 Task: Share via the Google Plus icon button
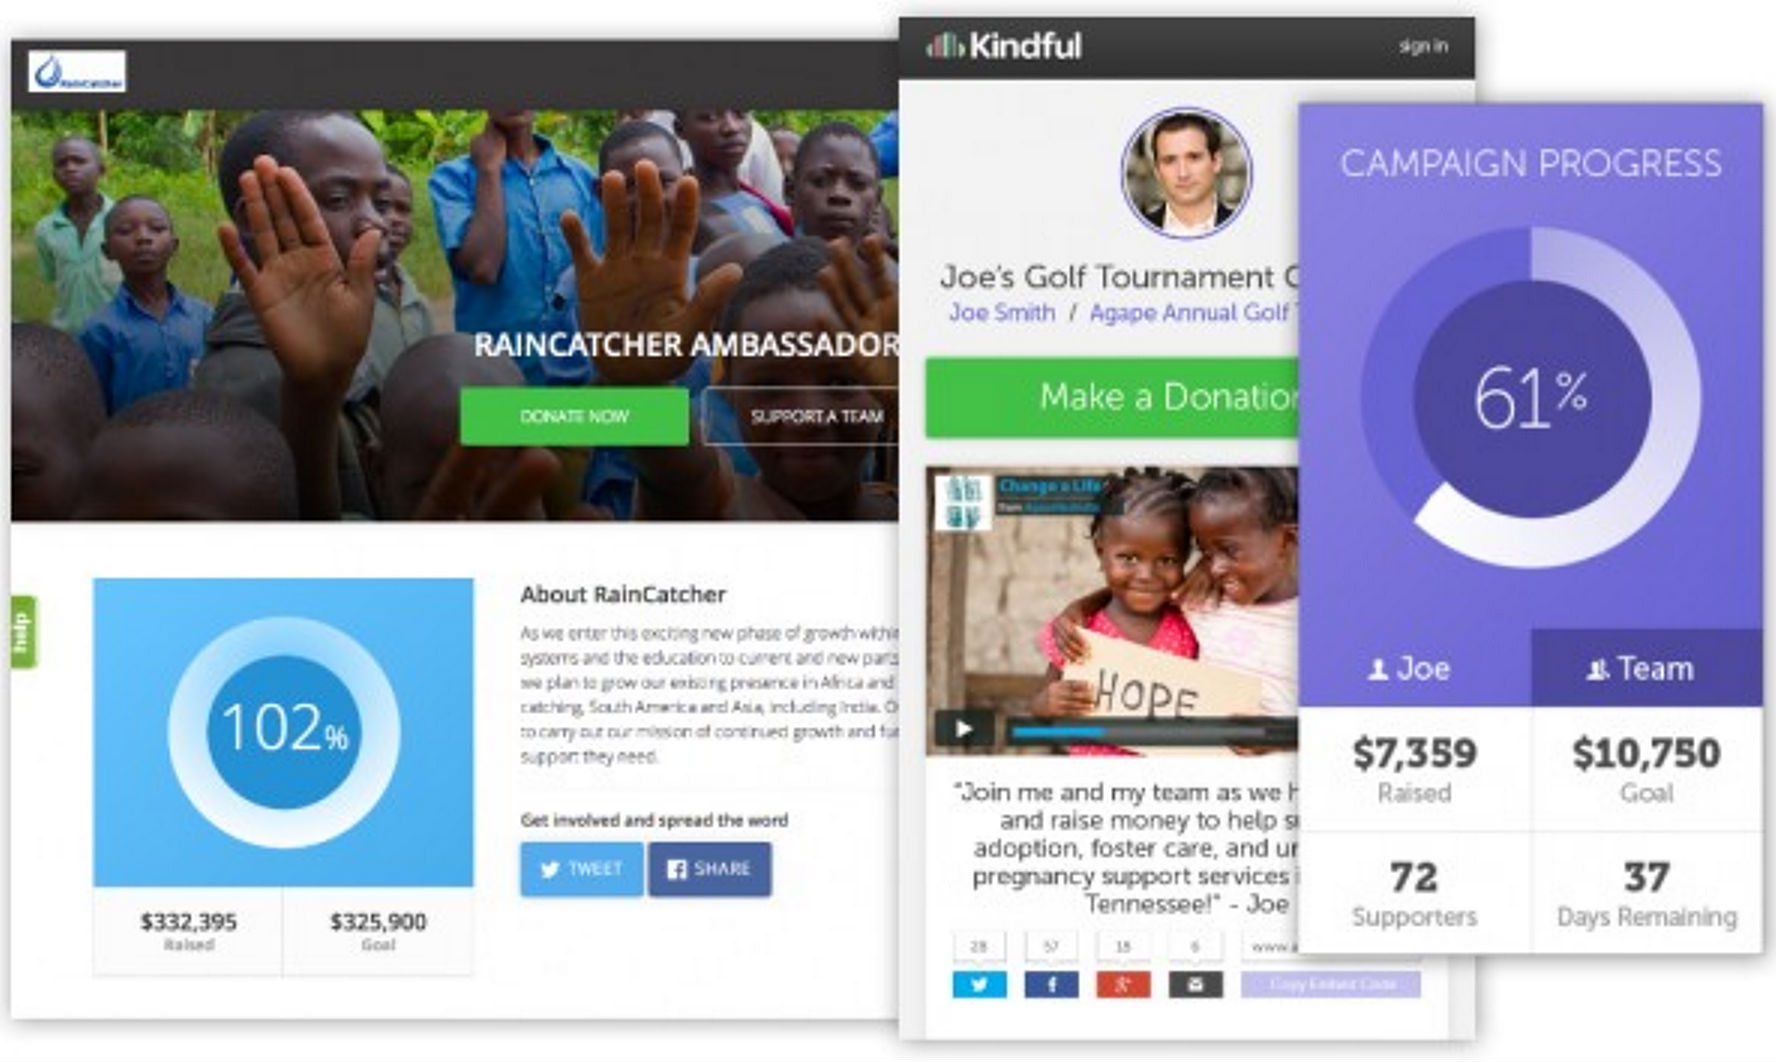pos(1123,985)
